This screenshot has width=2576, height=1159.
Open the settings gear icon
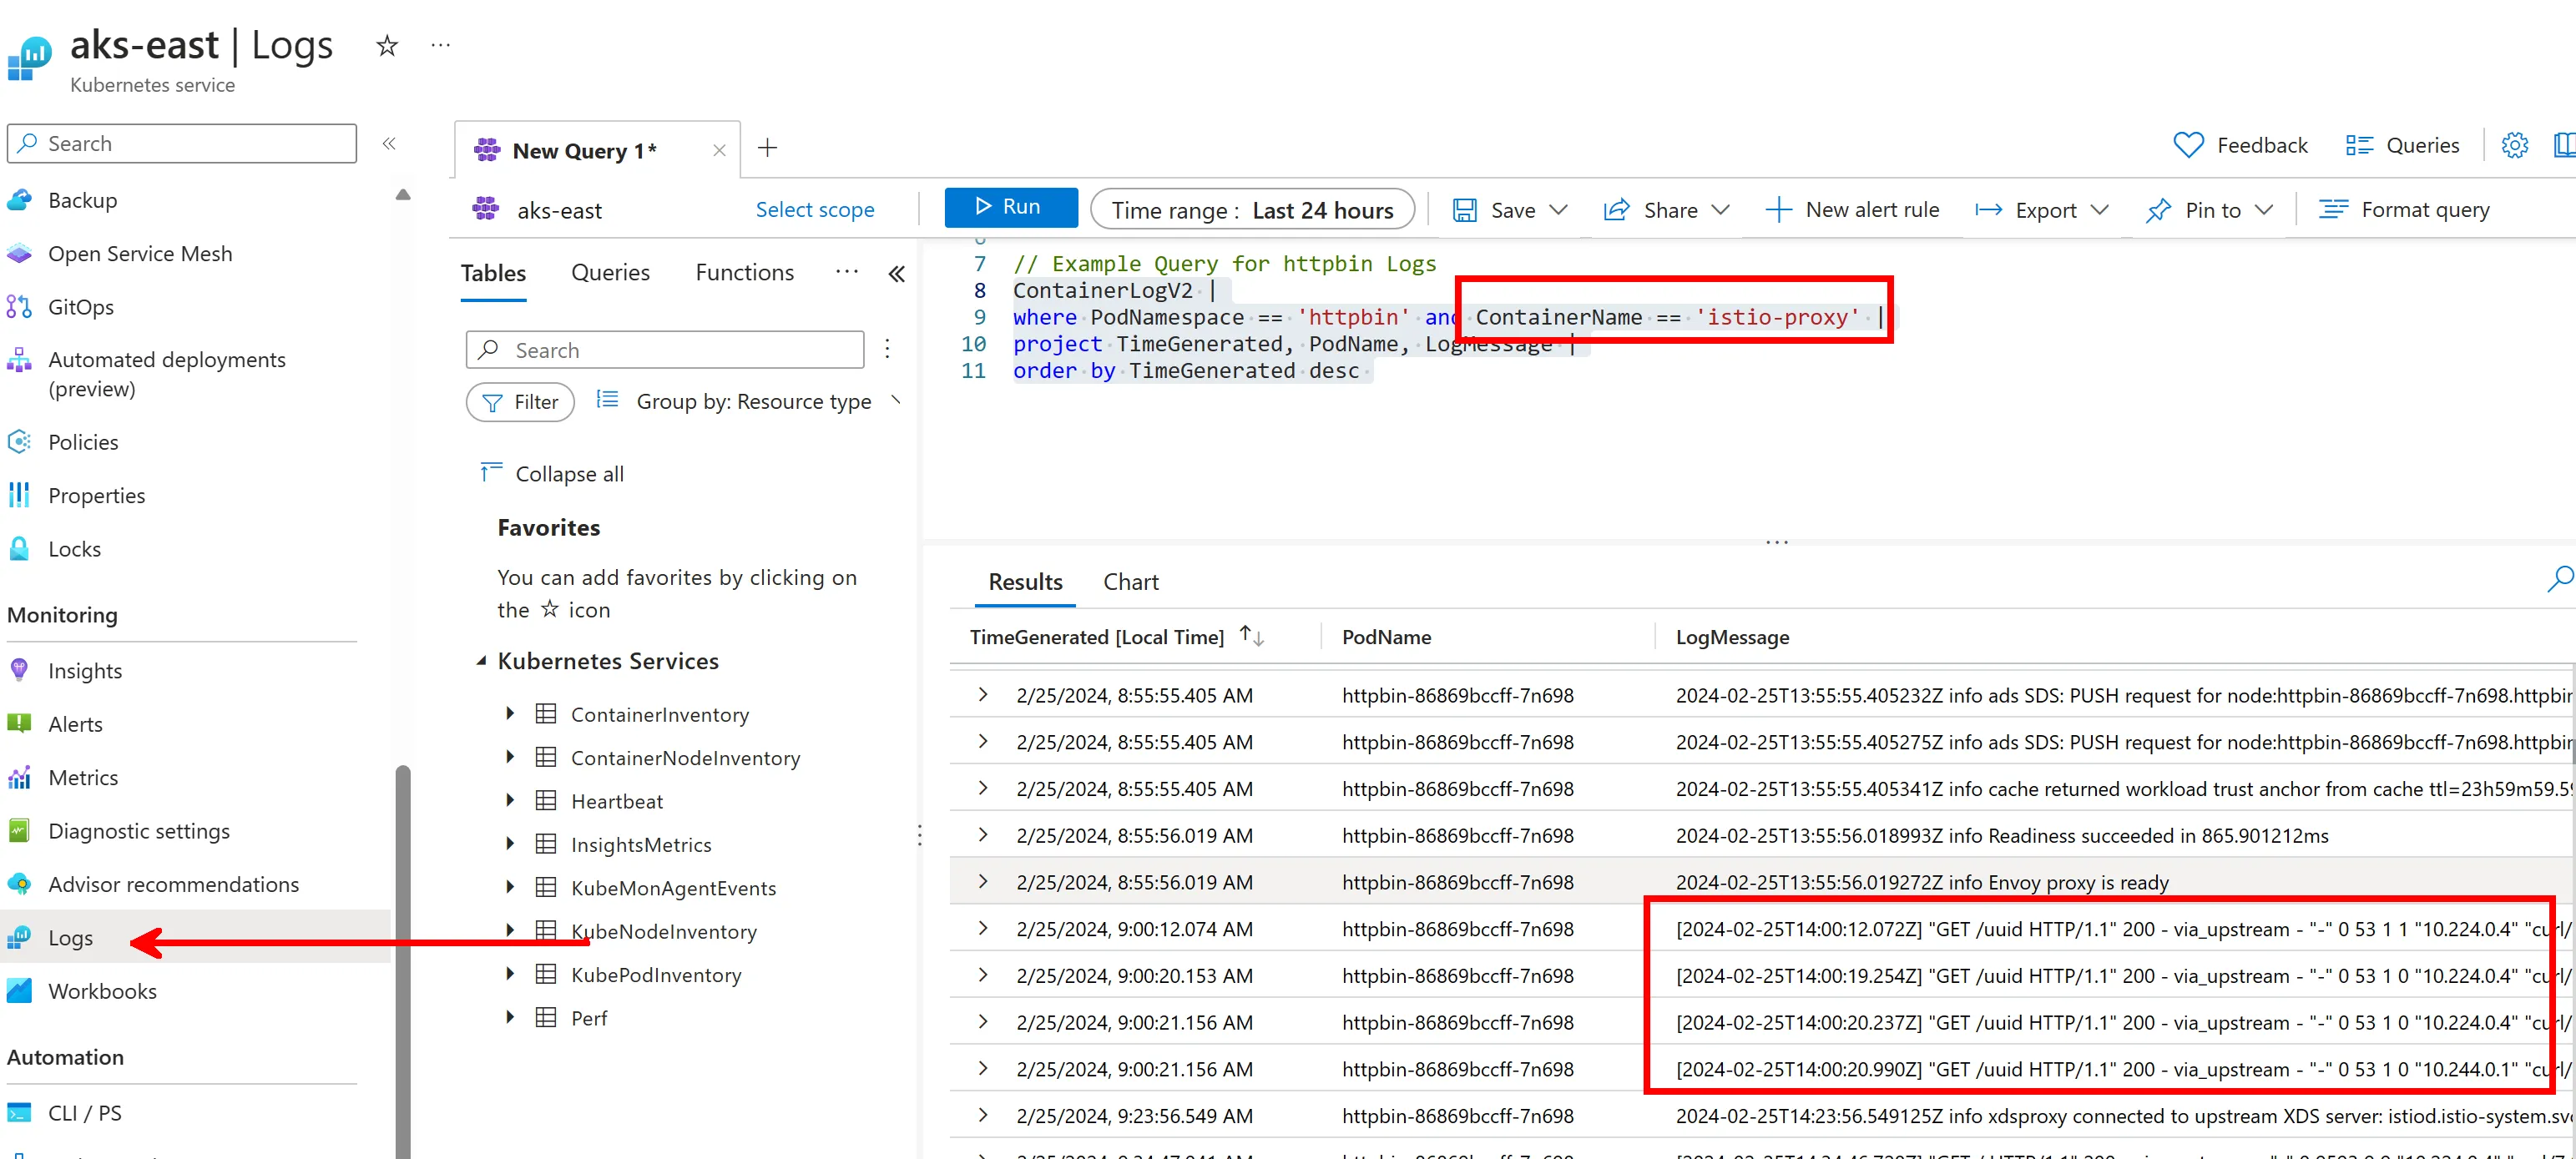point(2514,146)
